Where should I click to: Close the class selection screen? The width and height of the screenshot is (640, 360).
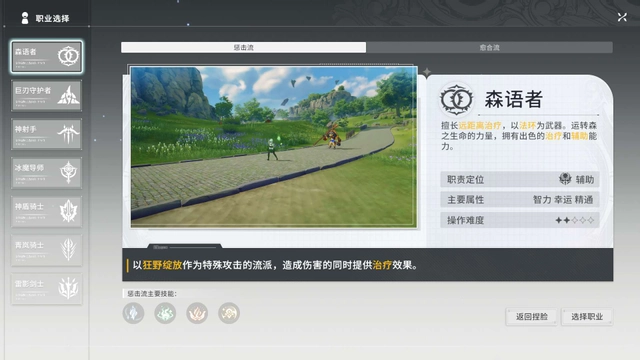[x=622, y=17]
